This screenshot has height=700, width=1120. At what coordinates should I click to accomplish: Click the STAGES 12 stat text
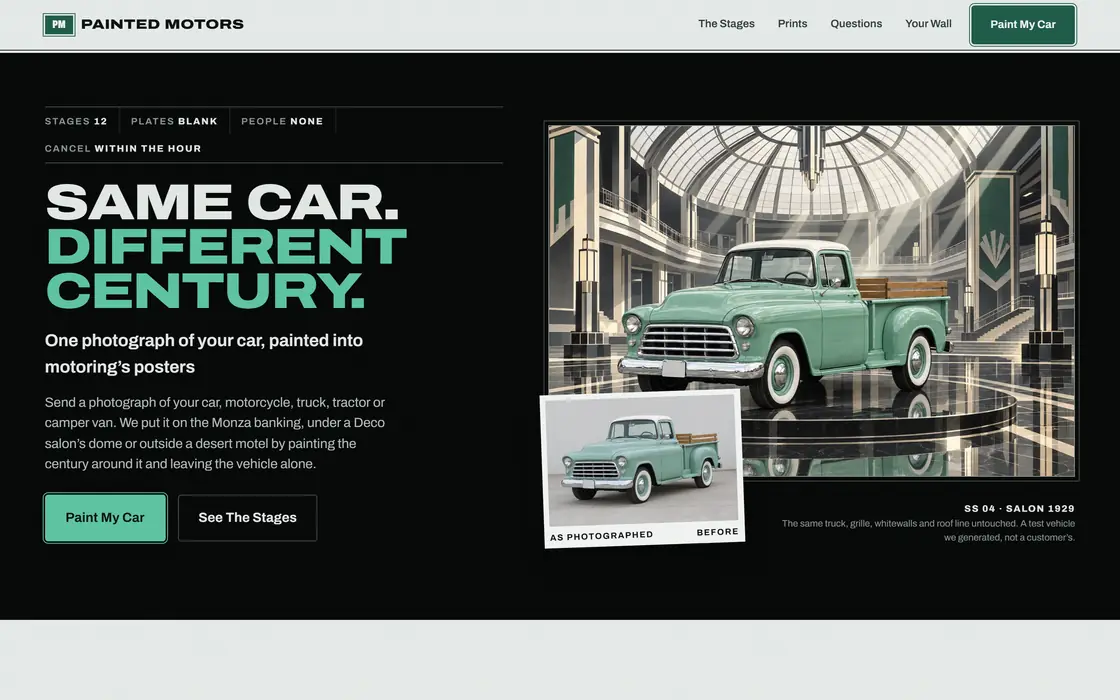point(76,121)
